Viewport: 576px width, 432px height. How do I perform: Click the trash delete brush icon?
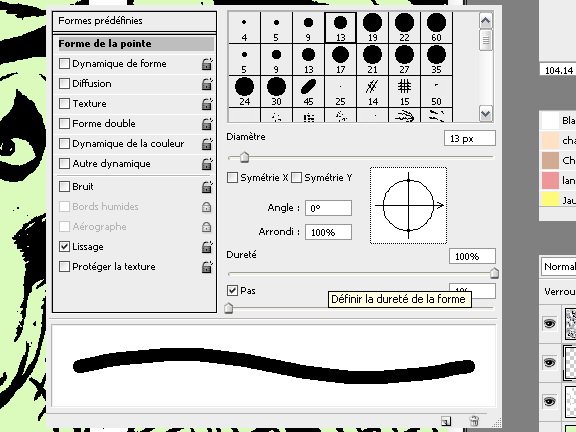point(474,421)
